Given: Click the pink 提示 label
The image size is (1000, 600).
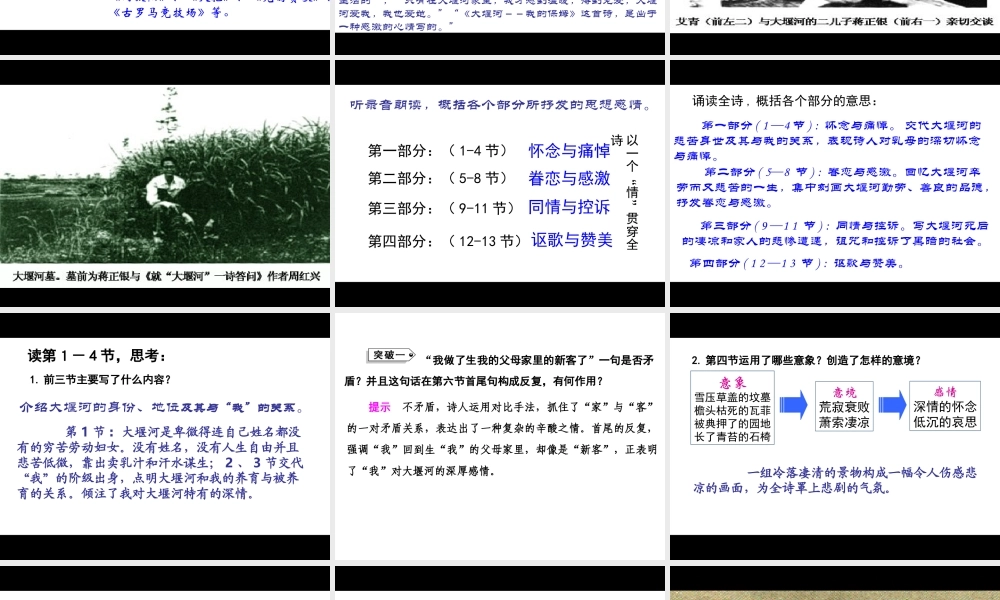Looking at the screenshot, I should tap(379, 407).
